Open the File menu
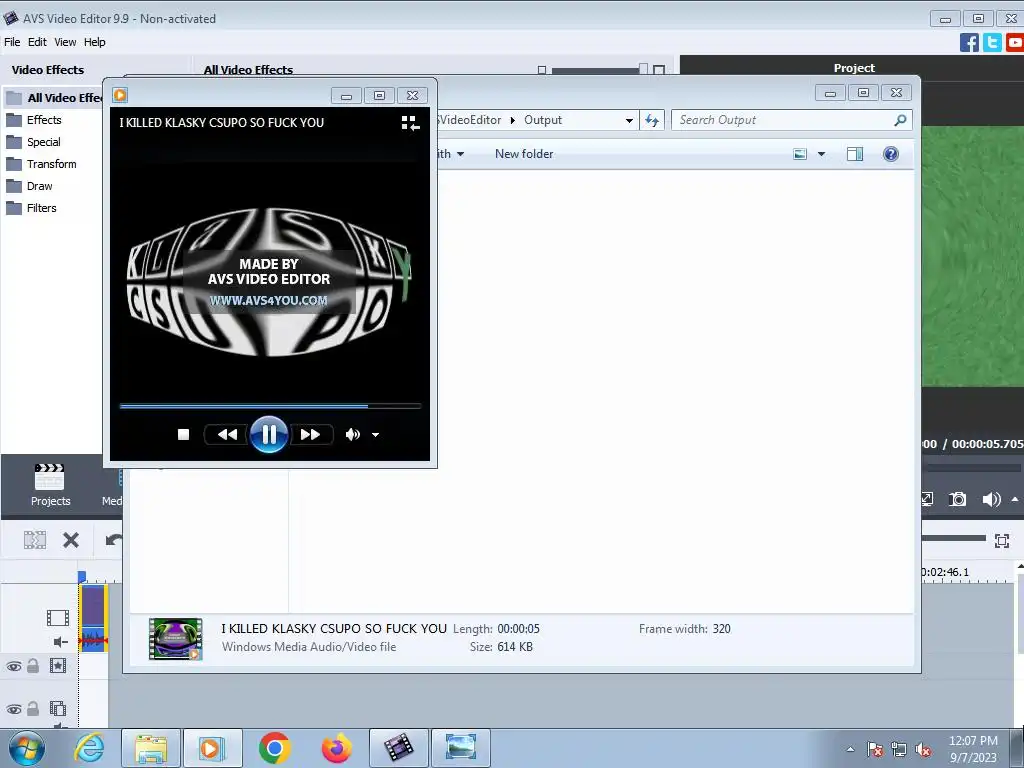 click(12, 42)
